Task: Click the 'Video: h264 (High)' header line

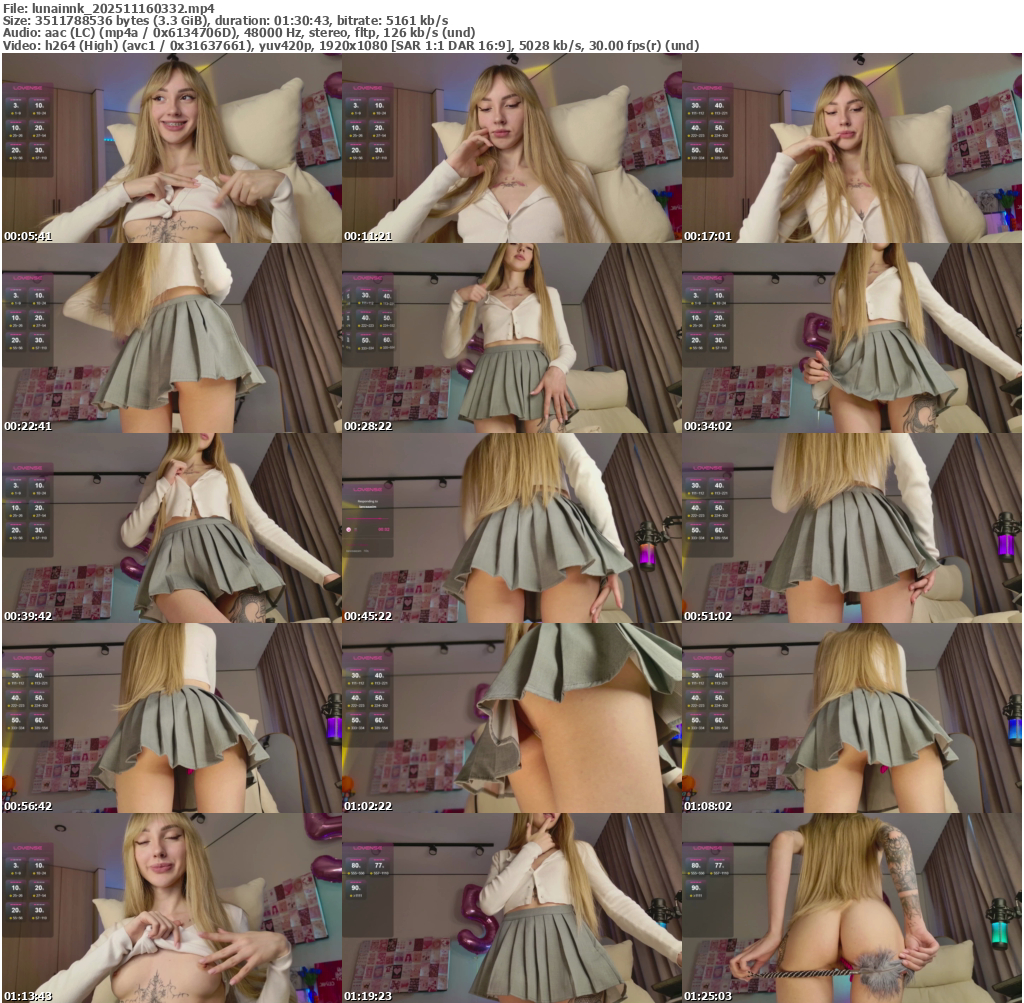Action: coord(351,46)
